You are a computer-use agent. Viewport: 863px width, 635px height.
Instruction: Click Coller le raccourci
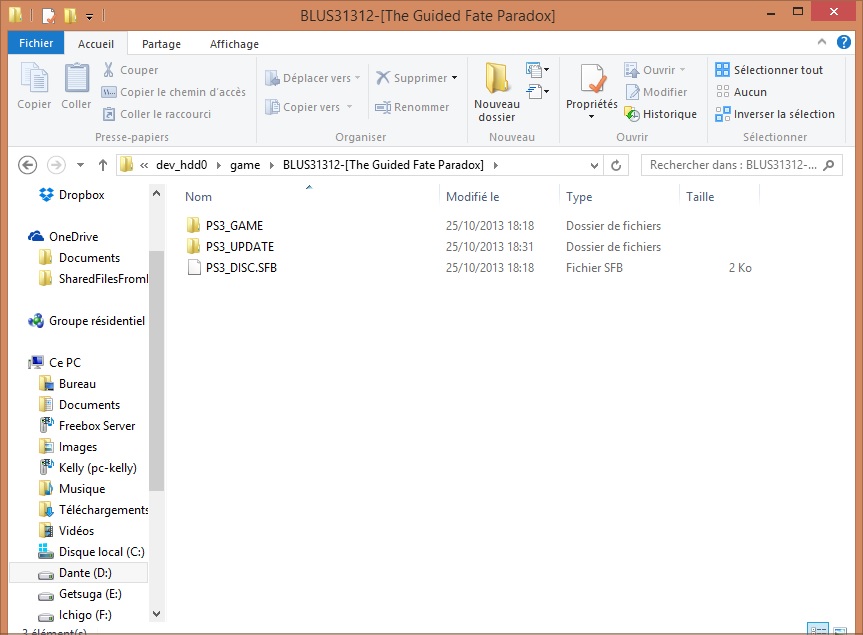157,114
